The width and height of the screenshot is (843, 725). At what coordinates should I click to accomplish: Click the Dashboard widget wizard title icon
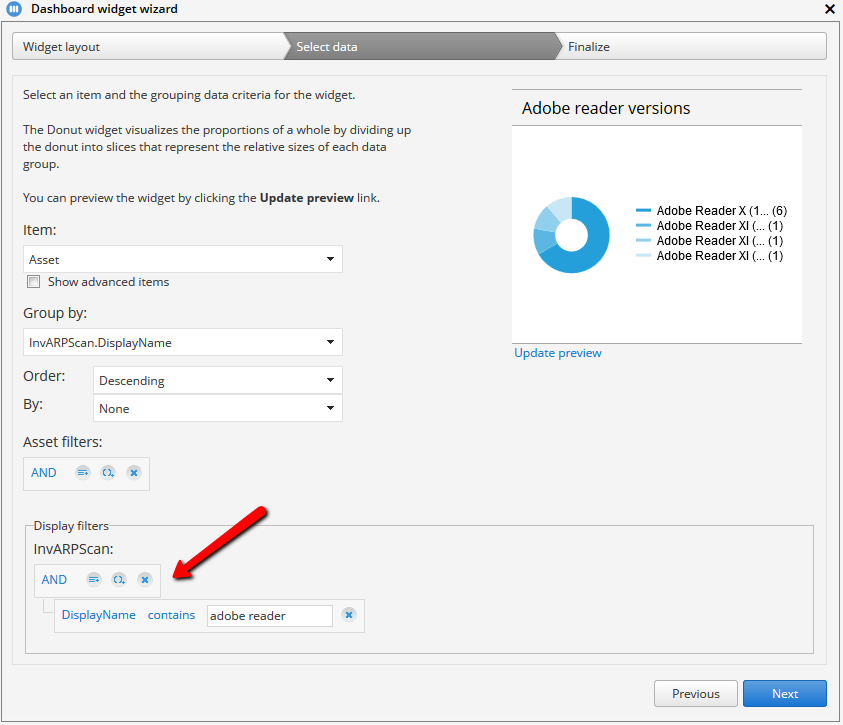coord(14,9)
